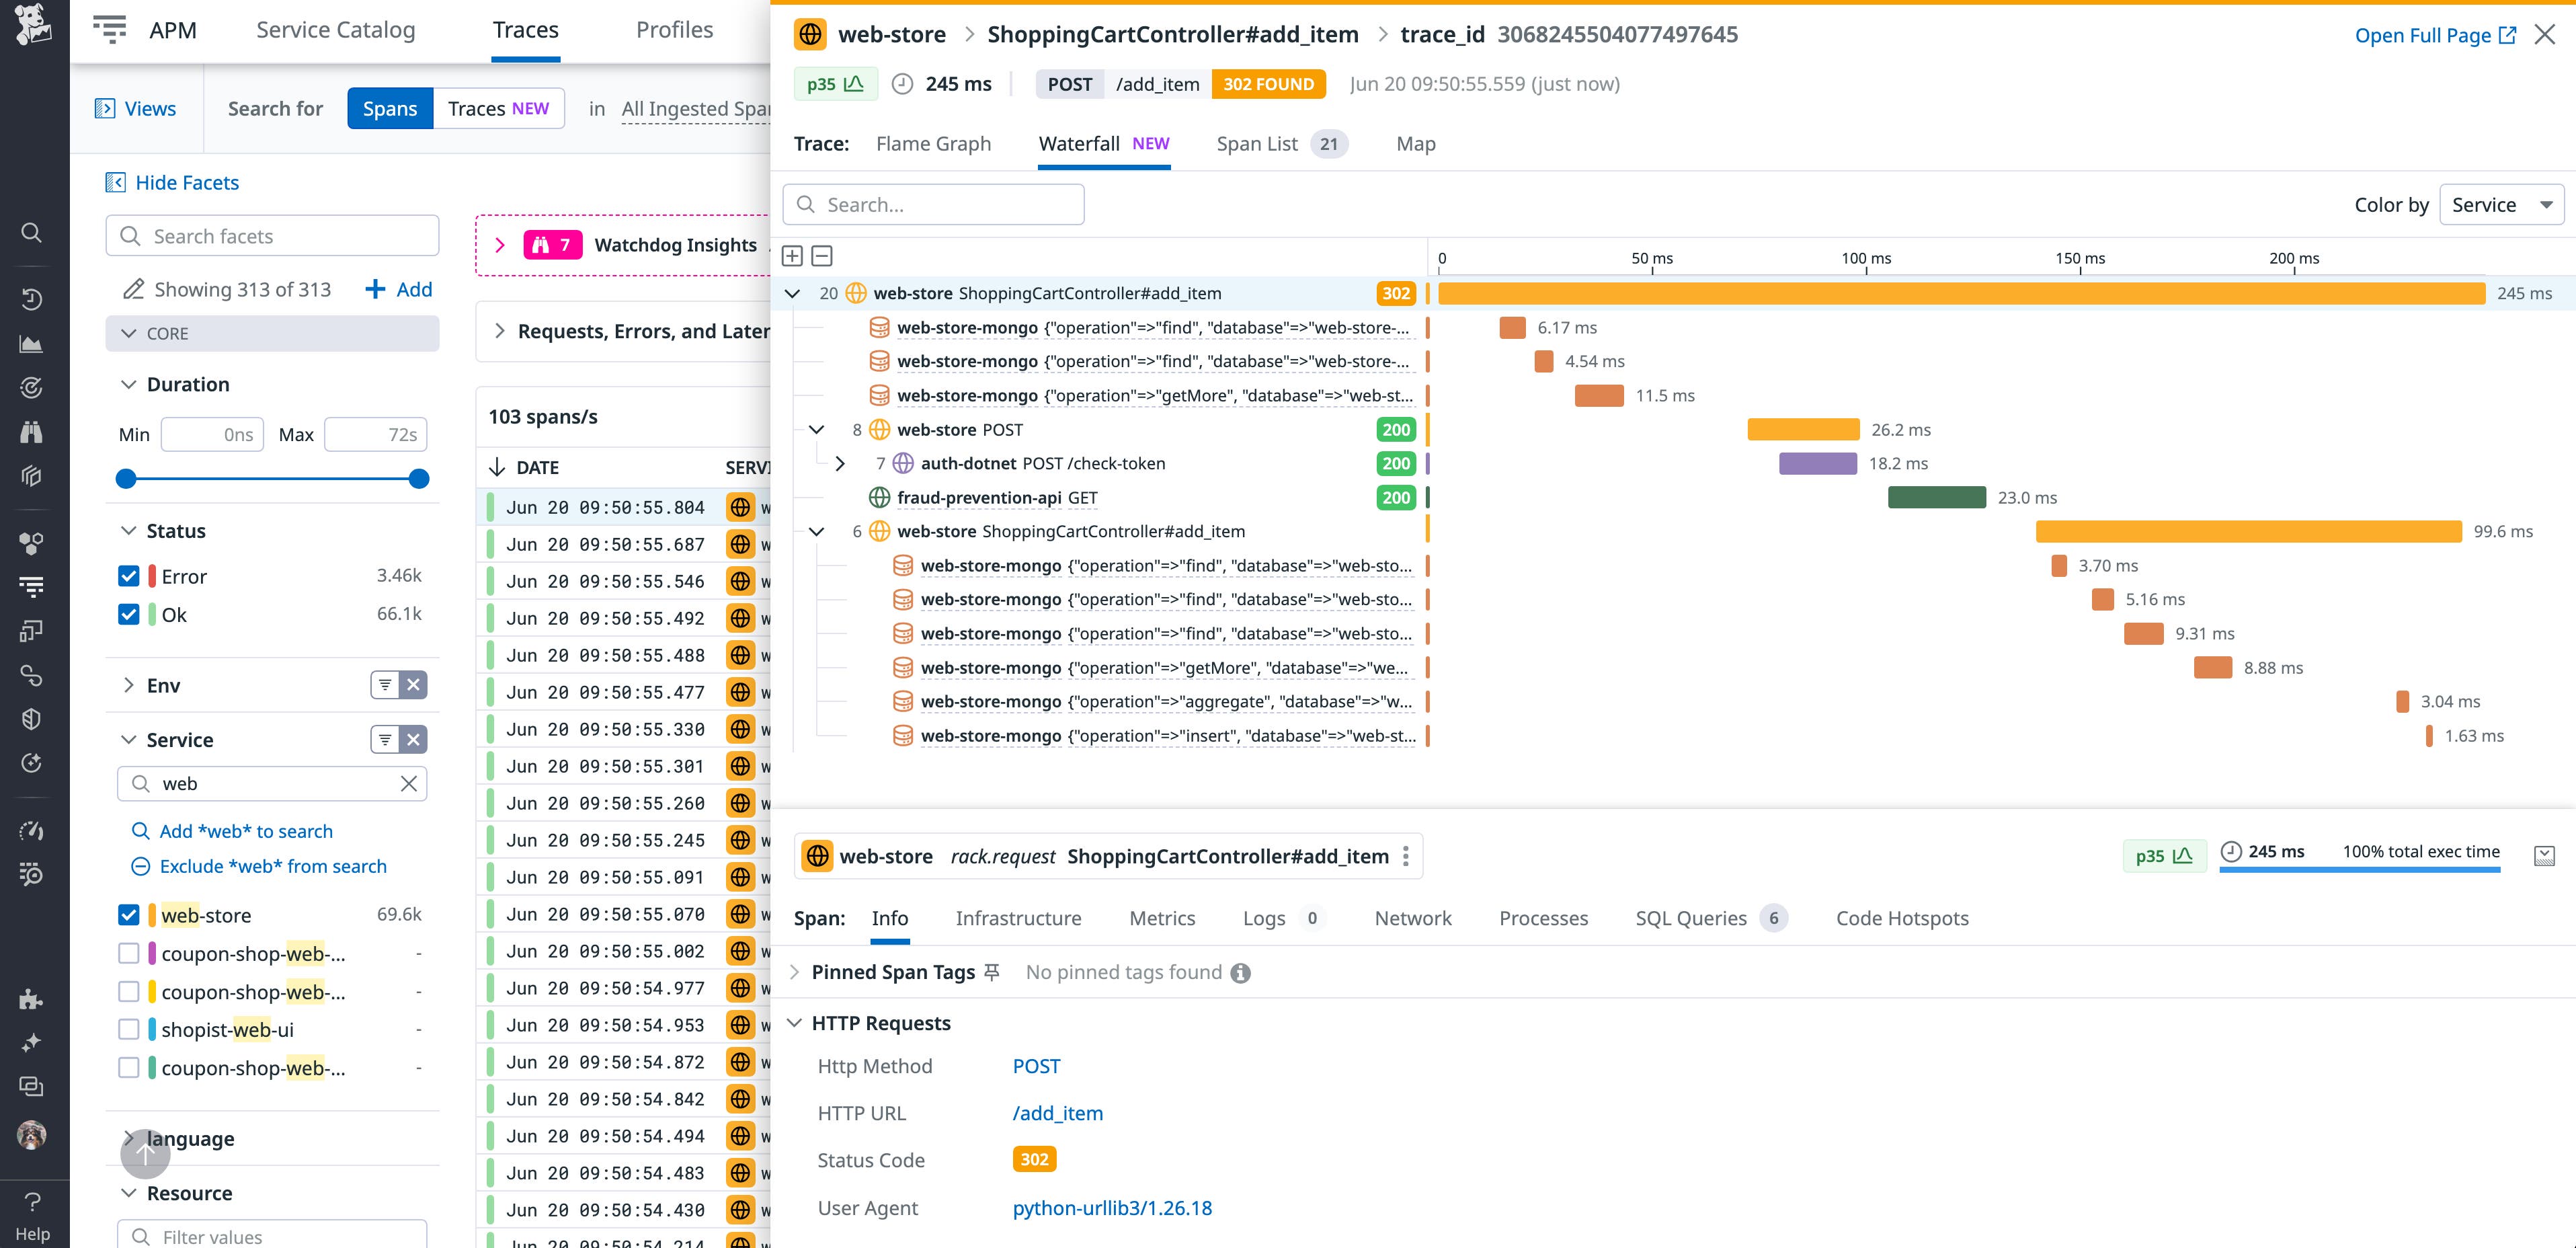The image size is (2576, 1248).
Task: Click the pin icon beside Pinned Span Tags
Action: (x=992, y=972)
